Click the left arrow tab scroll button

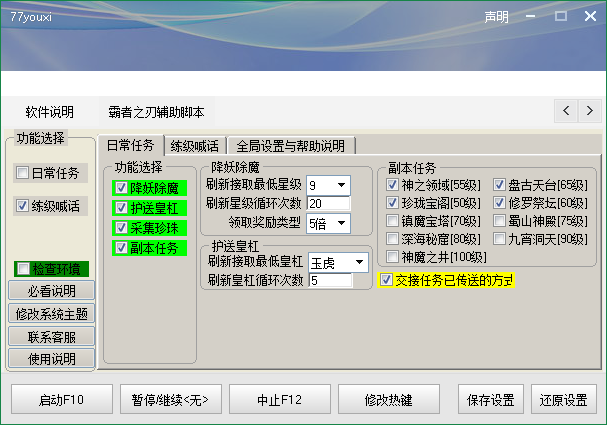tap(566, 109)
